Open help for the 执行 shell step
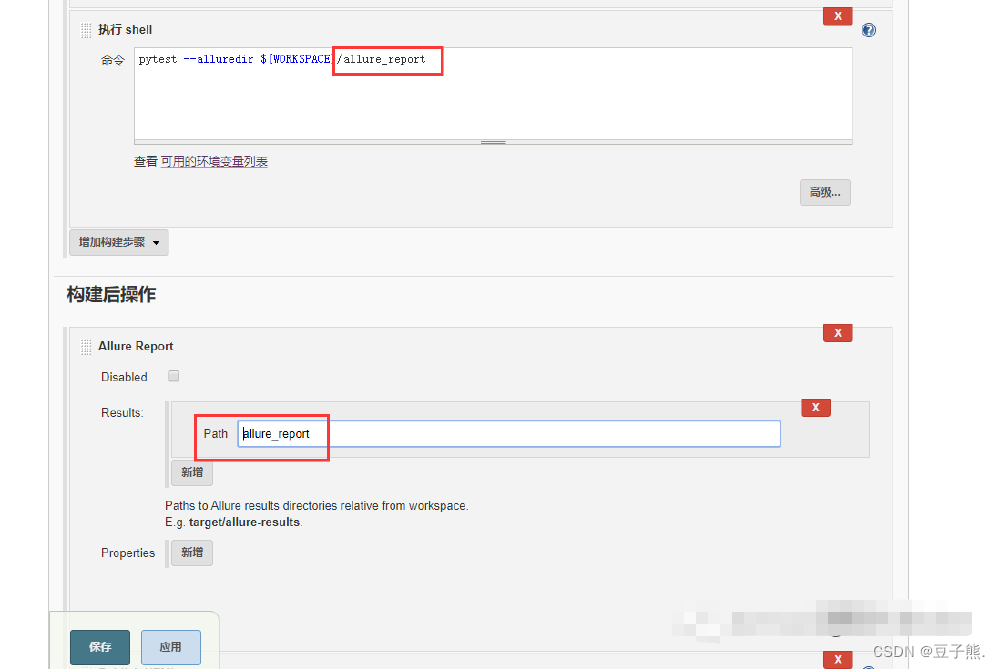Image resolution: width=1000 pixels, height=669 pixels. [869, 30]
